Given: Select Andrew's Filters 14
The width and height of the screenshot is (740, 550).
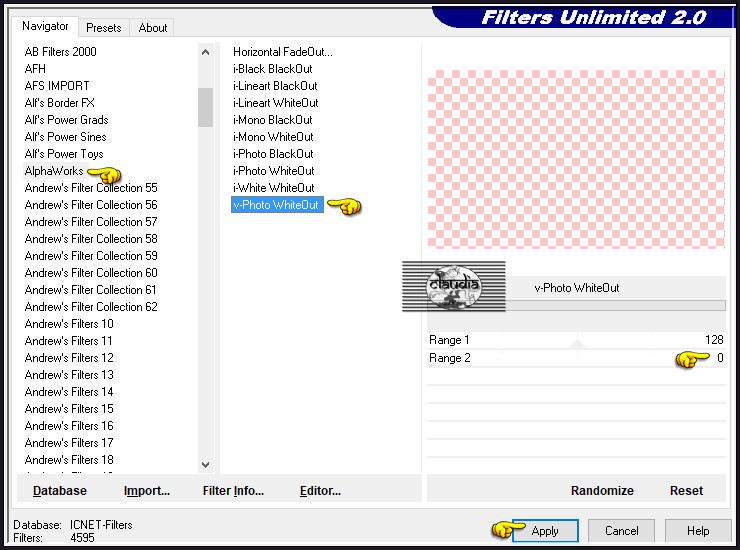Looking at the screenshot, I should click(69, 392).
